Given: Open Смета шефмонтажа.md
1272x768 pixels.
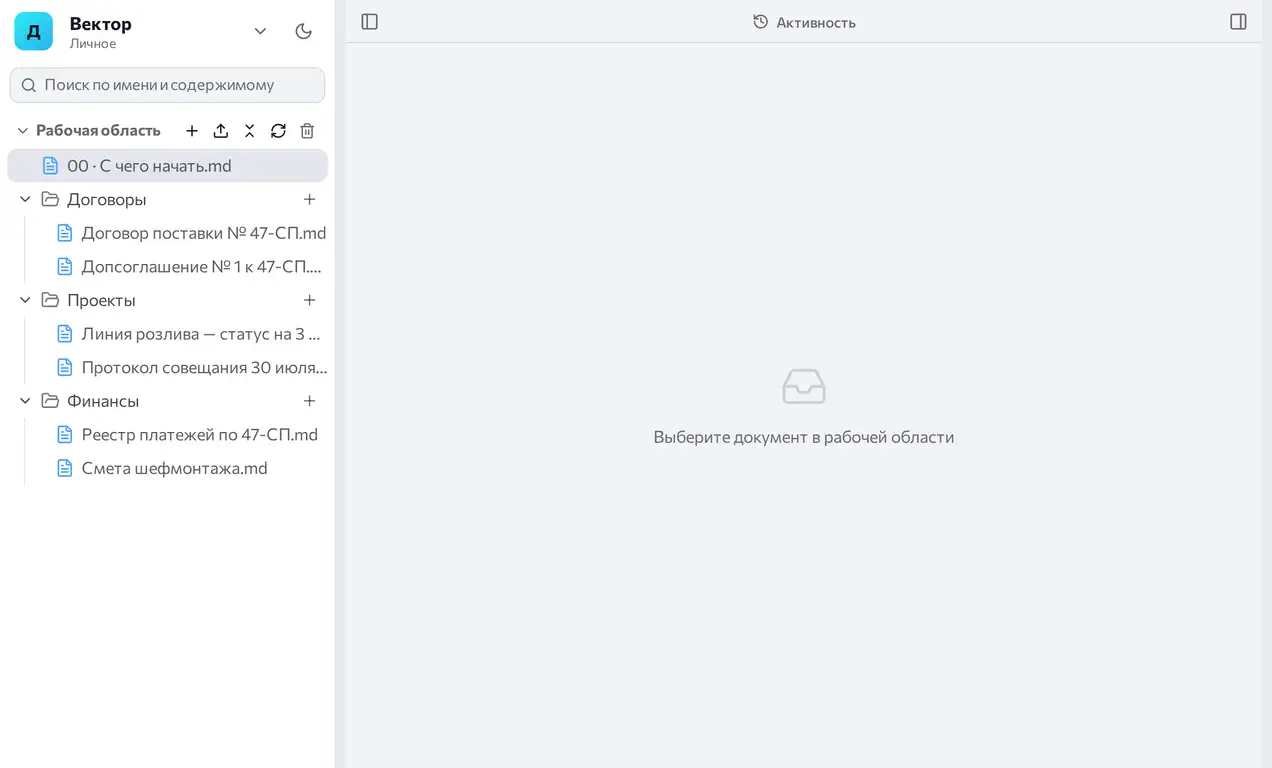Looking at the screenshot, I should click(x=190, y=469).
